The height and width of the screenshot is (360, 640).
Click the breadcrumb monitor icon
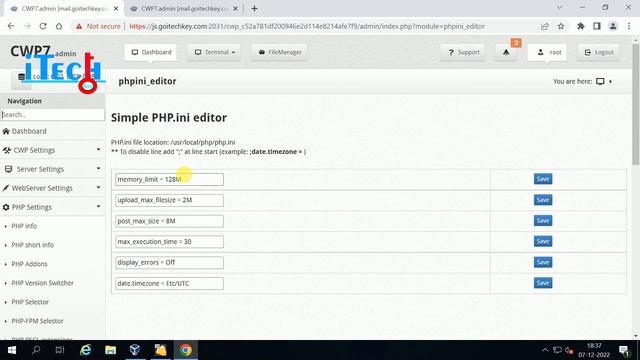click(x=600, y=81)
